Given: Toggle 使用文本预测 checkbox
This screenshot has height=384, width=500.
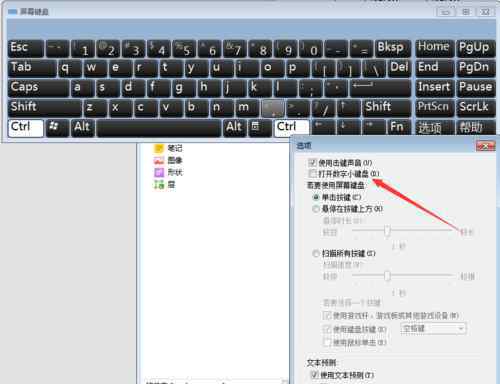Looking at the screenshot, I should (x=314, y=375).
